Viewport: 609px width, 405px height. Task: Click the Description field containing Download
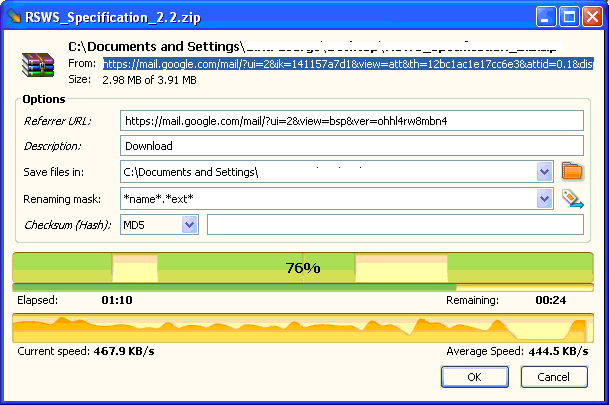click(x=350, y=146)
